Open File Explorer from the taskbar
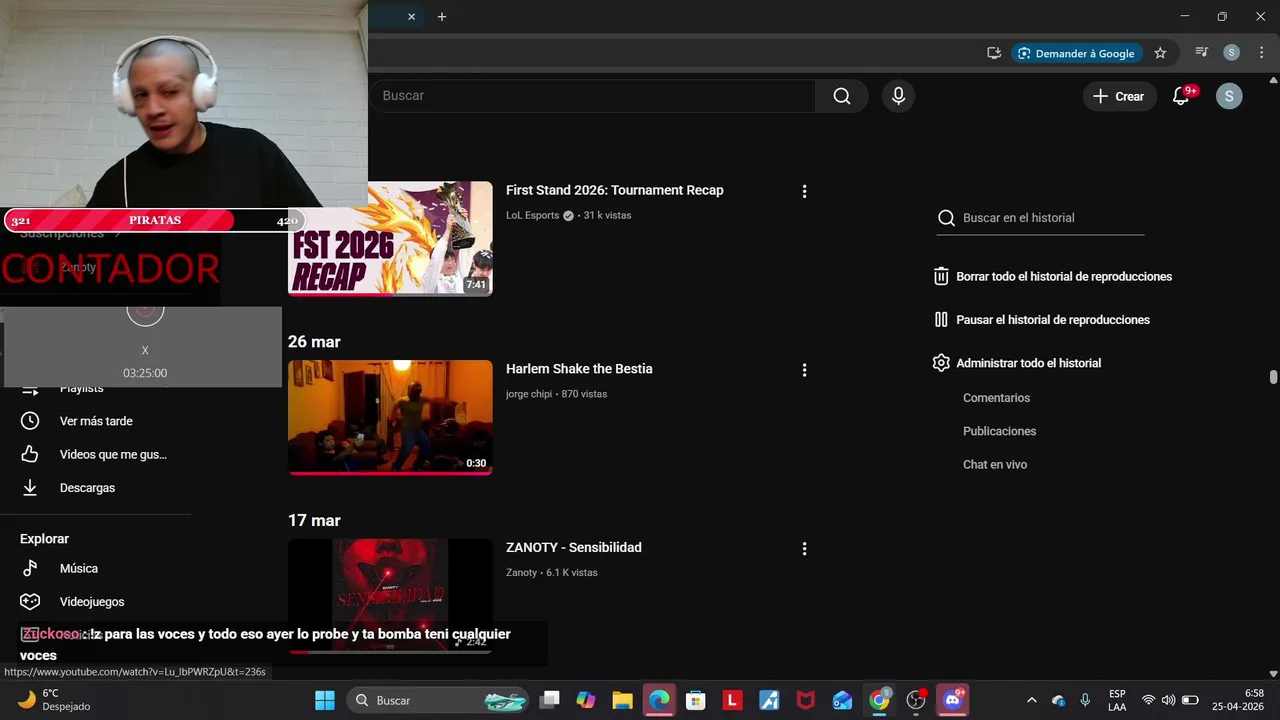Viewport: 1280px width, 720px height. click(622, 700)
